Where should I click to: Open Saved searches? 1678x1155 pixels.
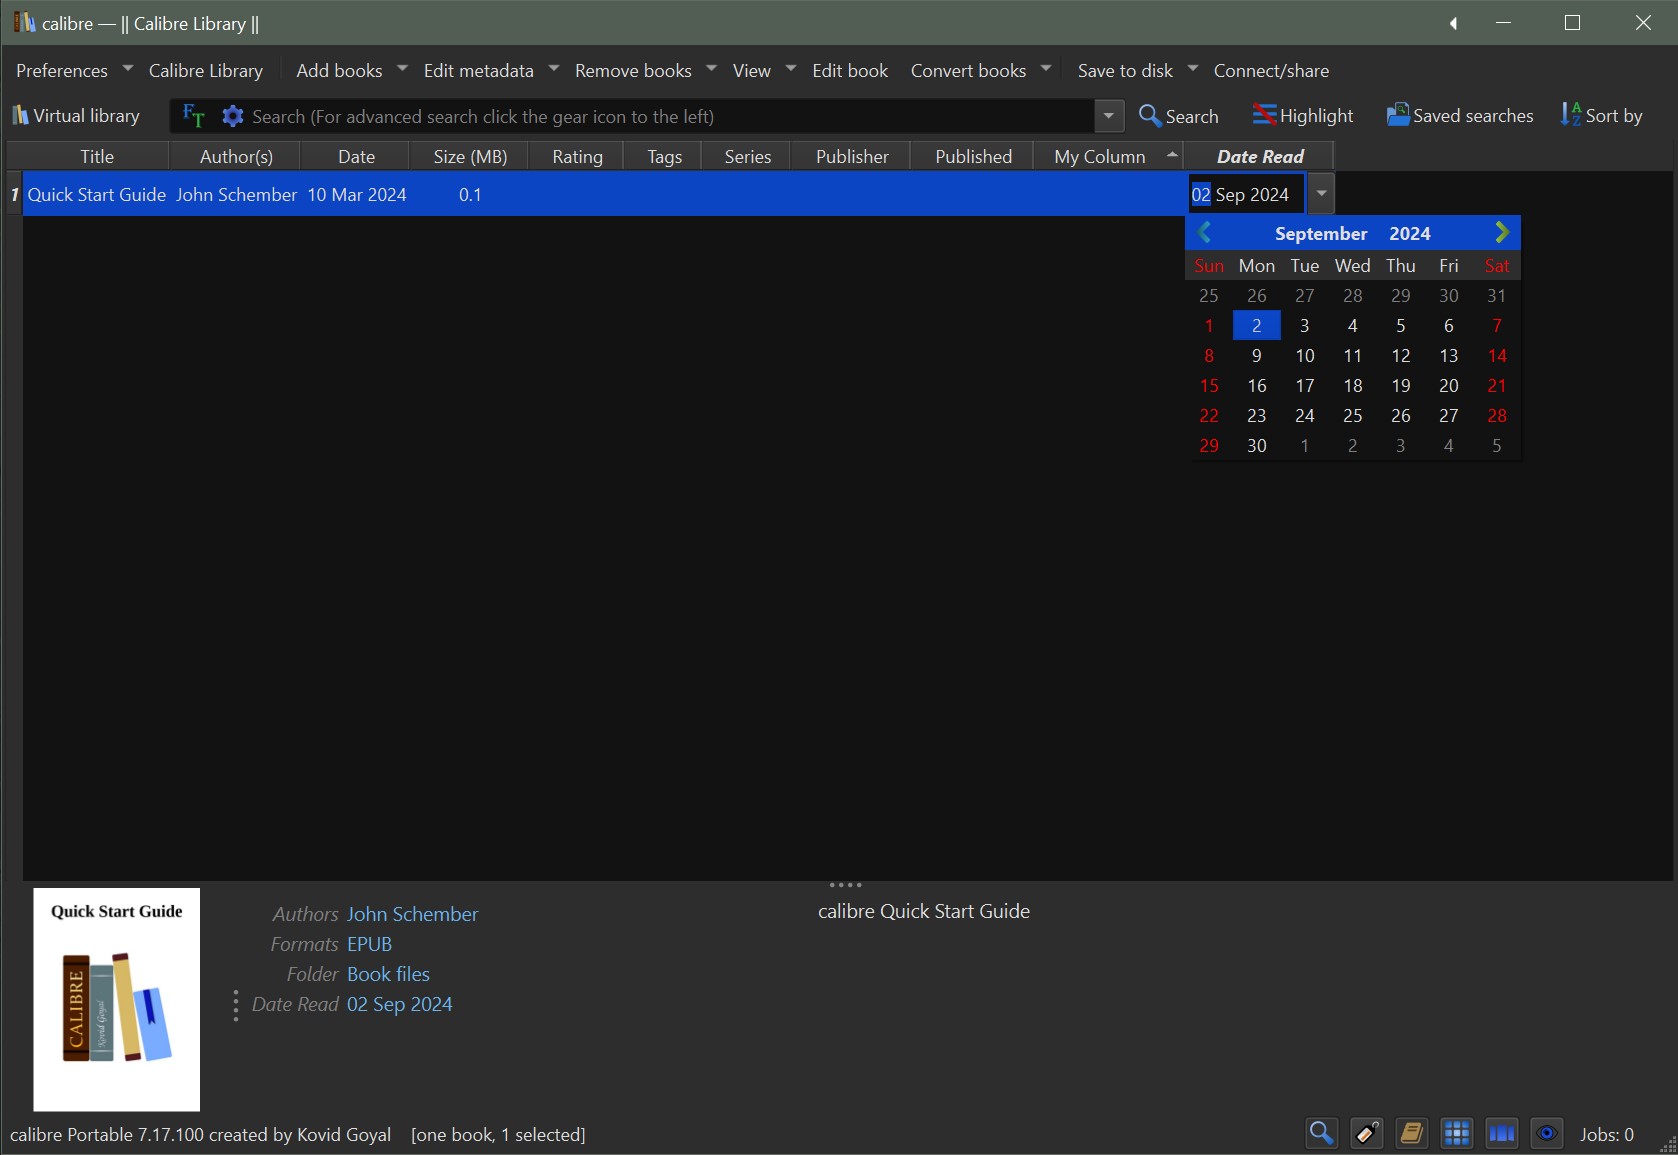1460,116
